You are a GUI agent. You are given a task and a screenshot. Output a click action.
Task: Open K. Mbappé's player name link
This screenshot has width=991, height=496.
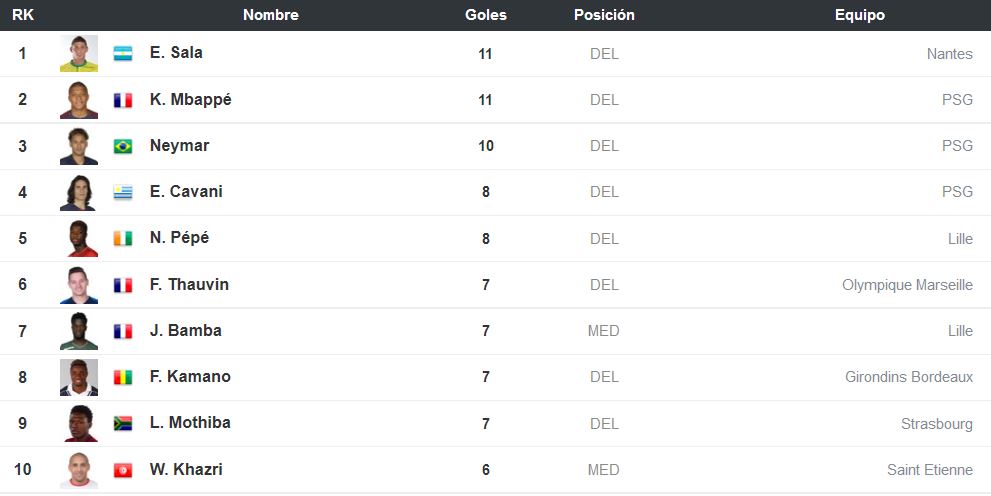(x=190, y=100)
